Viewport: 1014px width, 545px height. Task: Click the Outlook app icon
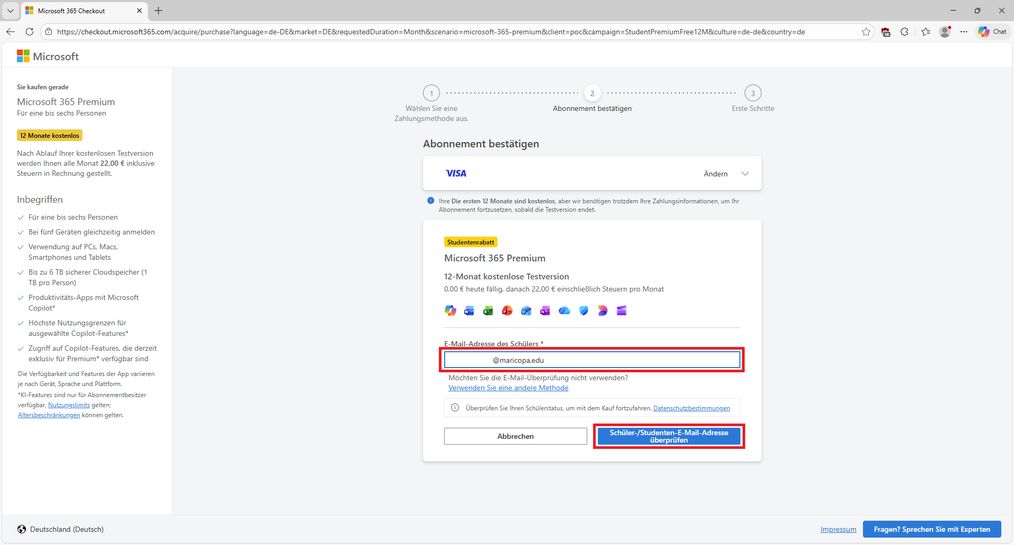[526, 310]
